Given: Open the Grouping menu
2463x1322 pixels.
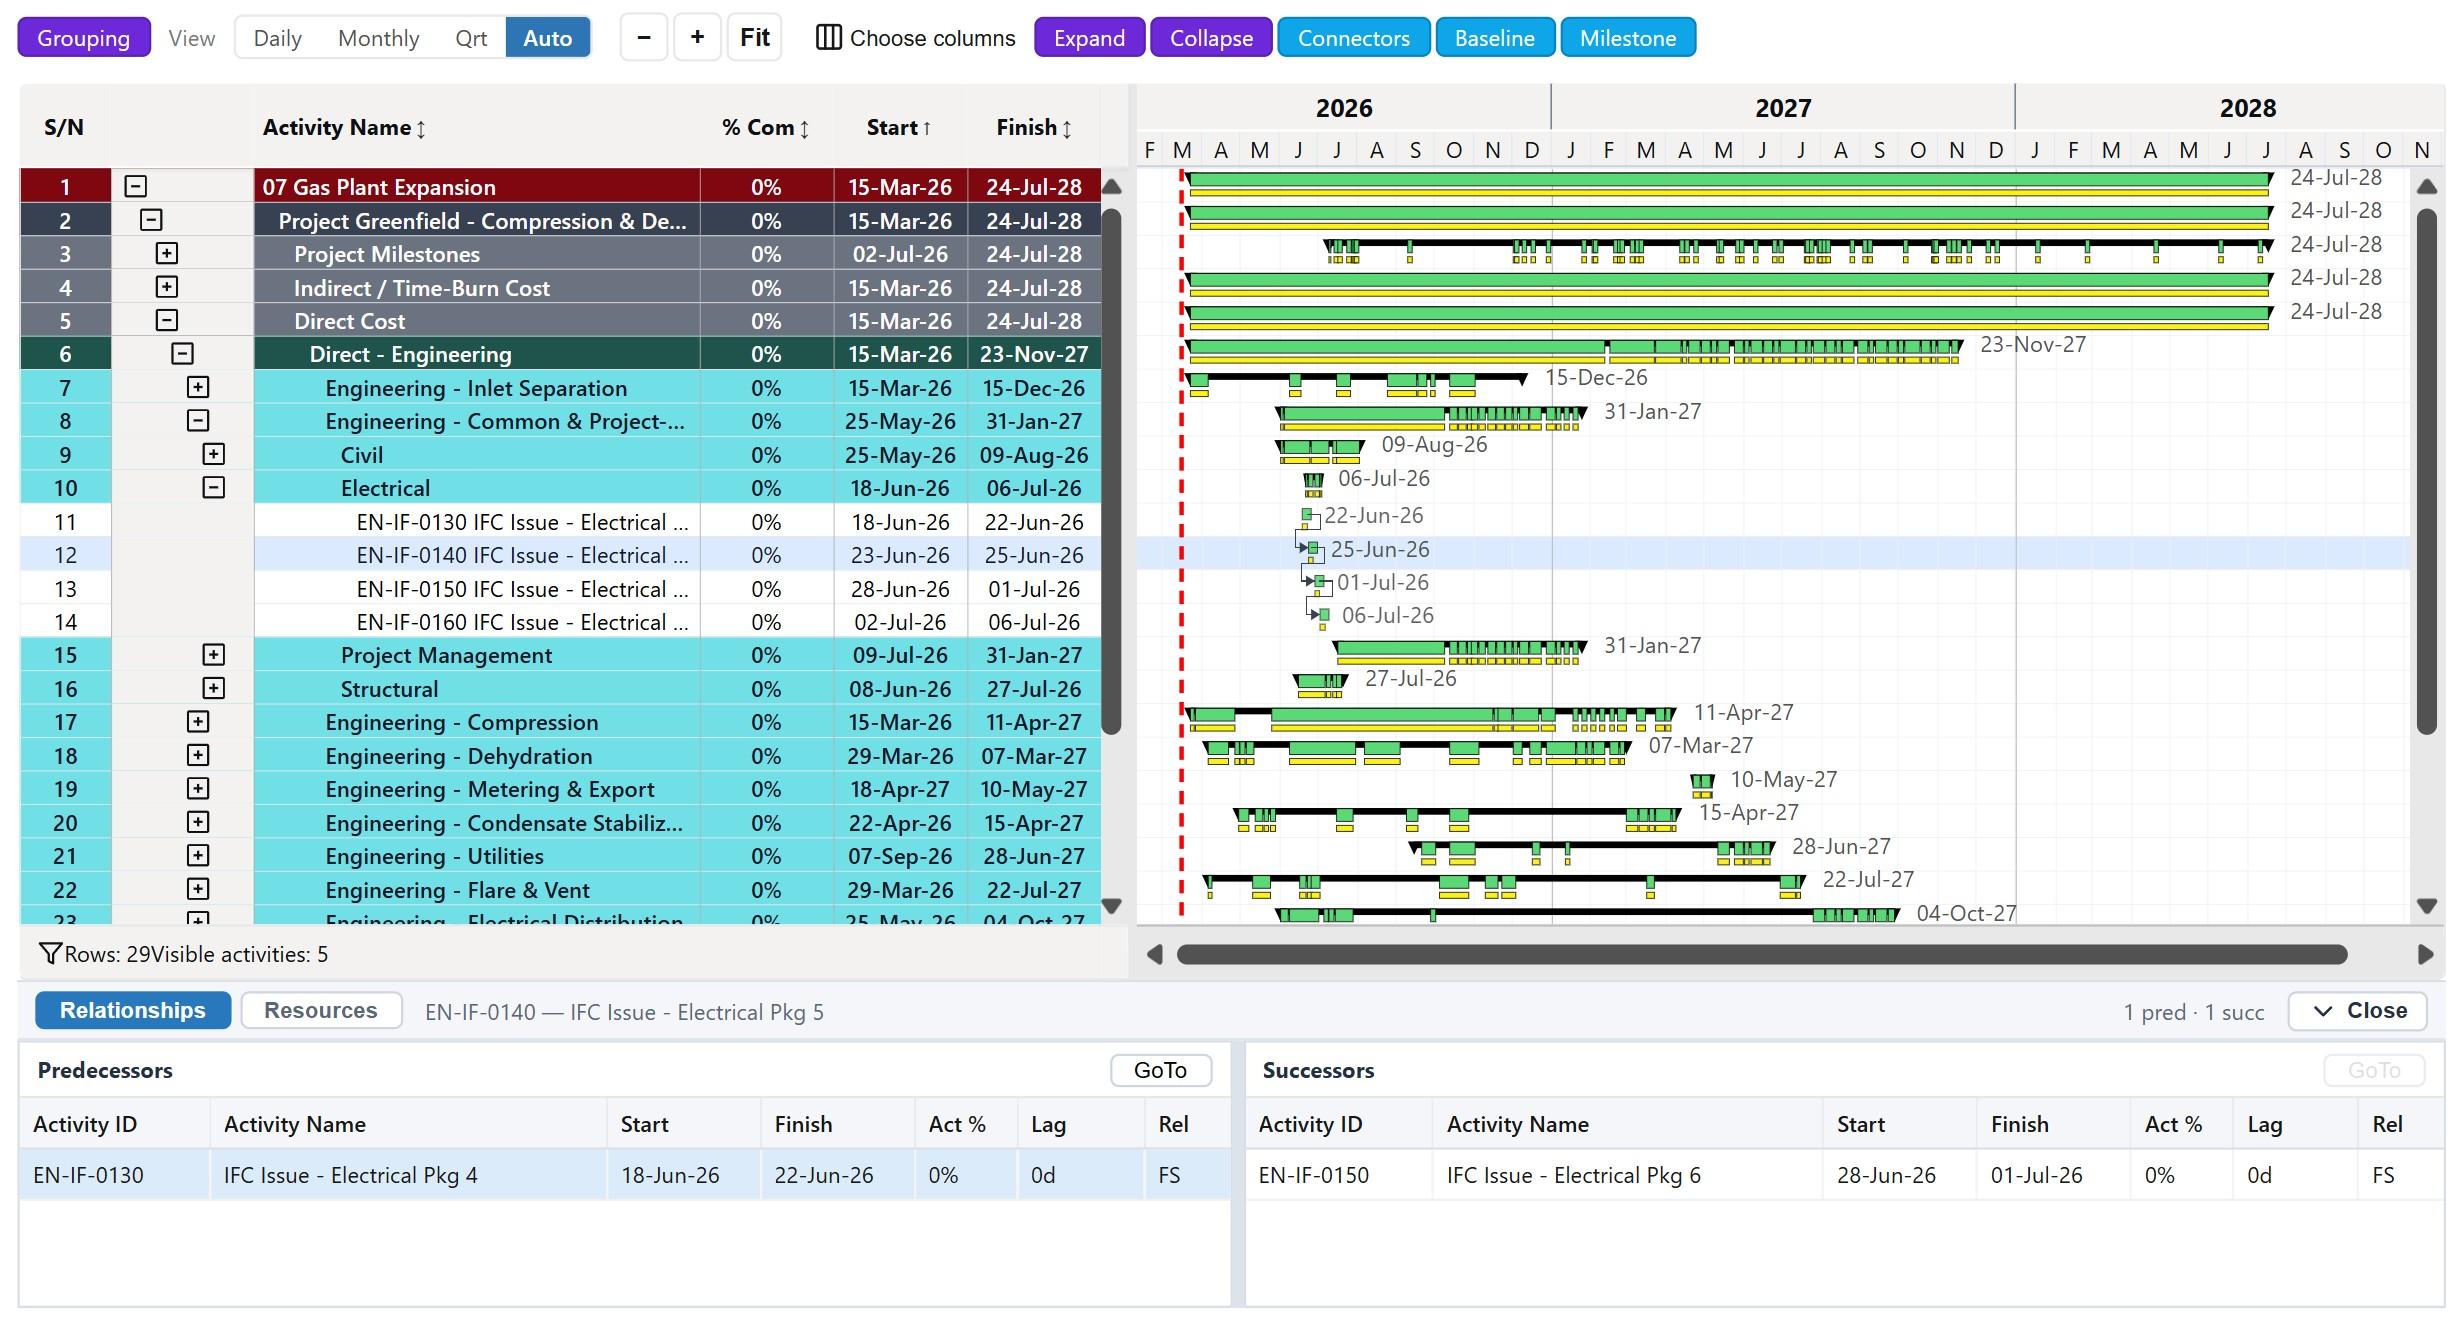Looking at the screenshot, I should [x=84, y=38].
